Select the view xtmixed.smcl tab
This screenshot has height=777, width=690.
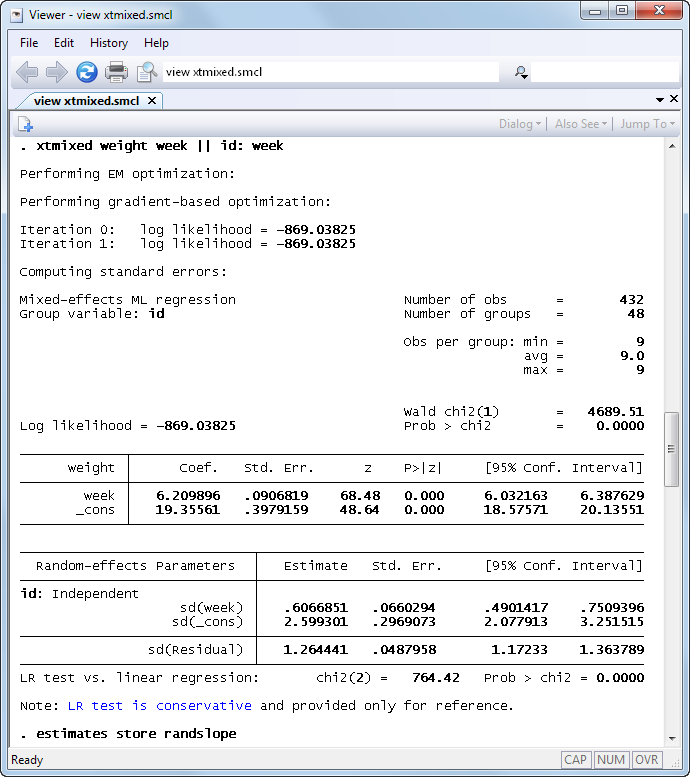pyautogui.click(x=86, y=100)
